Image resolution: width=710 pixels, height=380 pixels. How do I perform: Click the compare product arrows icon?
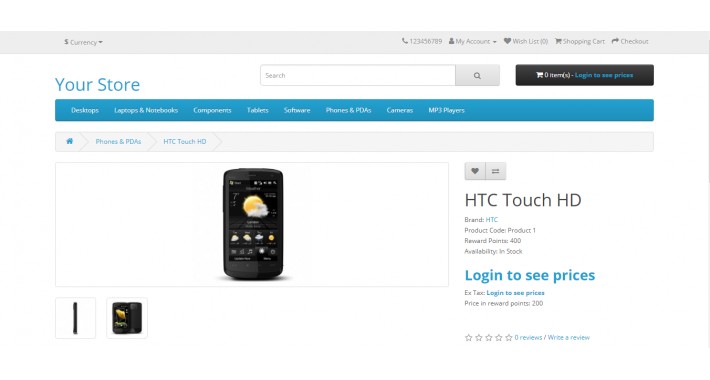click(x=495, y=171)
